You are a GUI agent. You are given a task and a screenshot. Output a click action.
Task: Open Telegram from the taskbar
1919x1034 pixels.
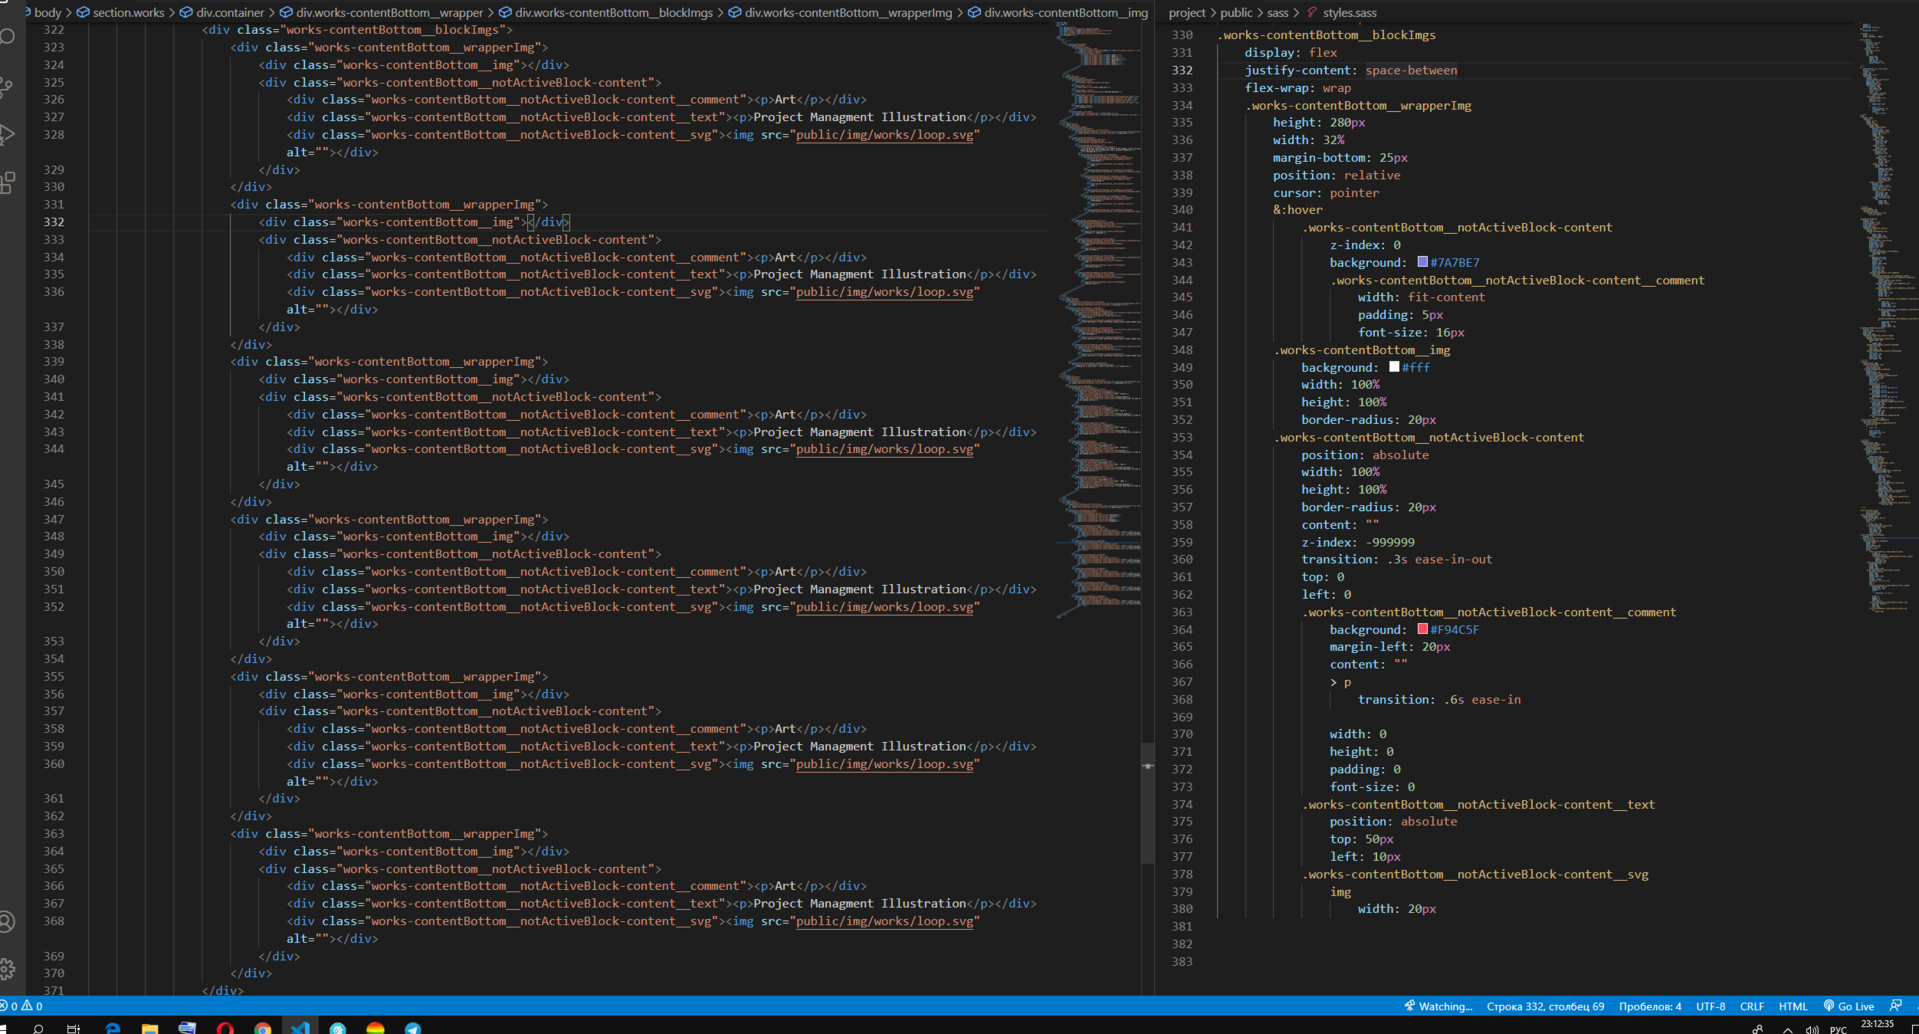point(413,1028)
